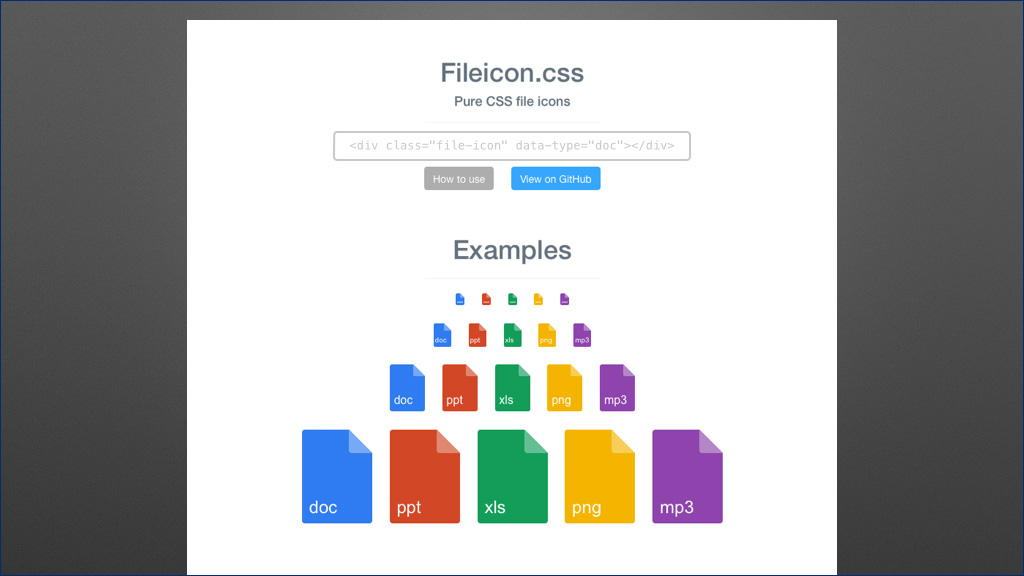Click the largest blue doc file icon
The height and width of the screenshot is (576, 1024).
337,476
